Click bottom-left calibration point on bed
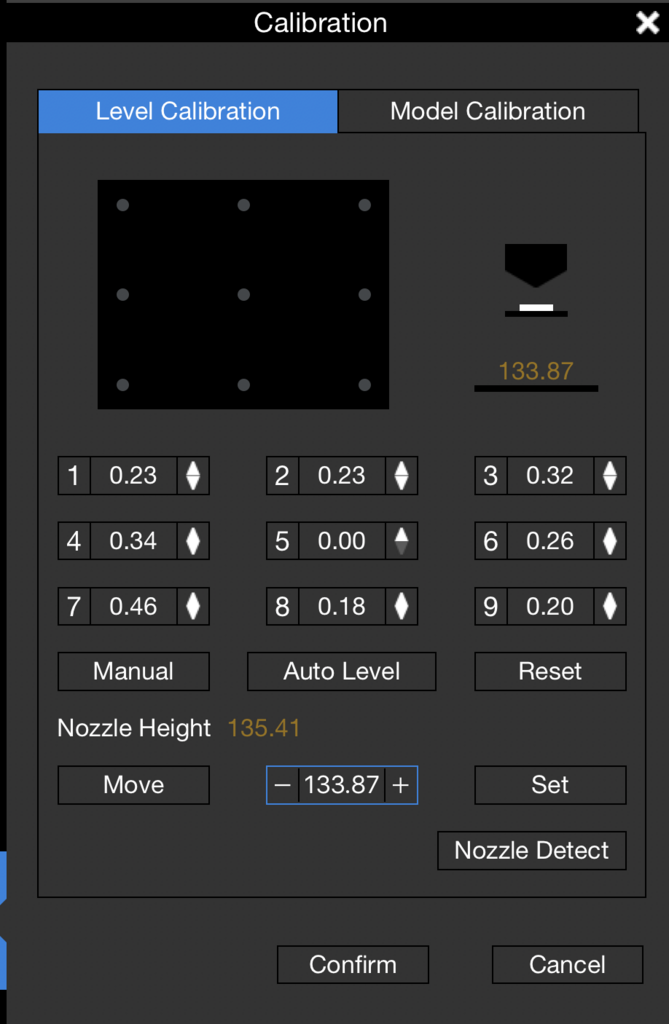 click(122, 385)
